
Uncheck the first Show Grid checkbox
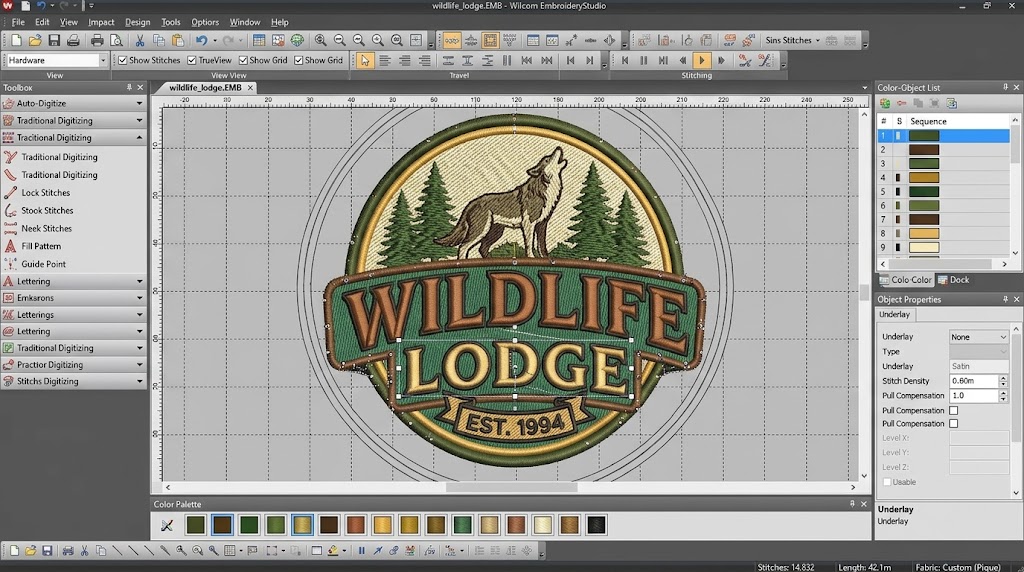pos(243,60)
